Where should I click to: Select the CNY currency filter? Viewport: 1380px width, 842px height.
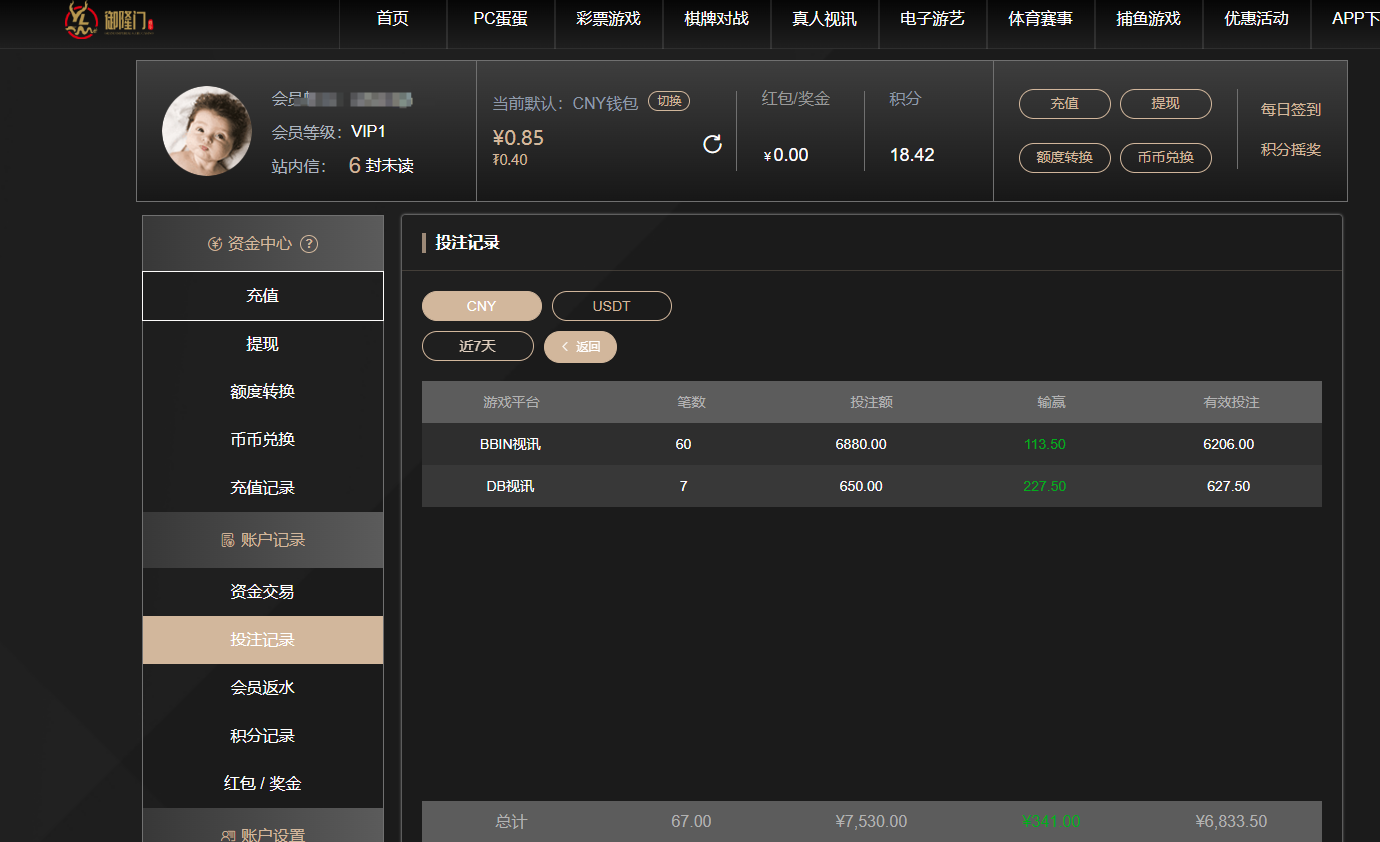click(x=481, y=306)
